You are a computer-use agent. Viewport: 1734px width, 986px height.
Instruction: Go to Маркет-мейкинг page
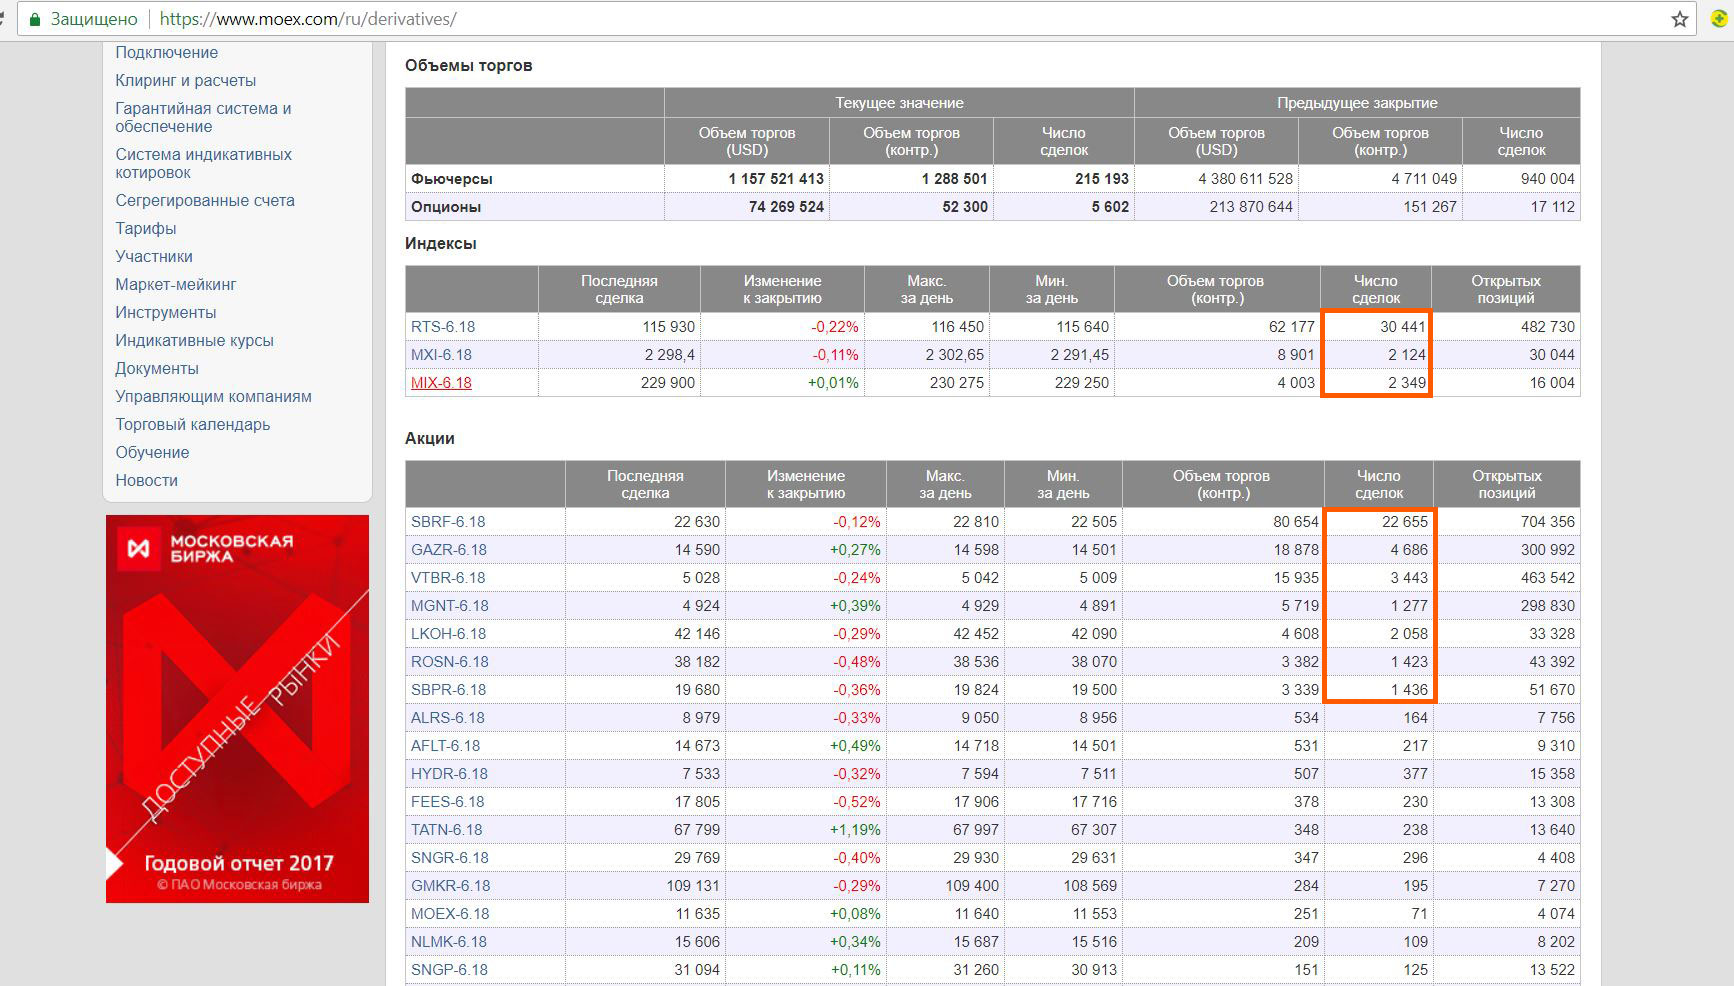pyautogui.click(x=175, y=284)
